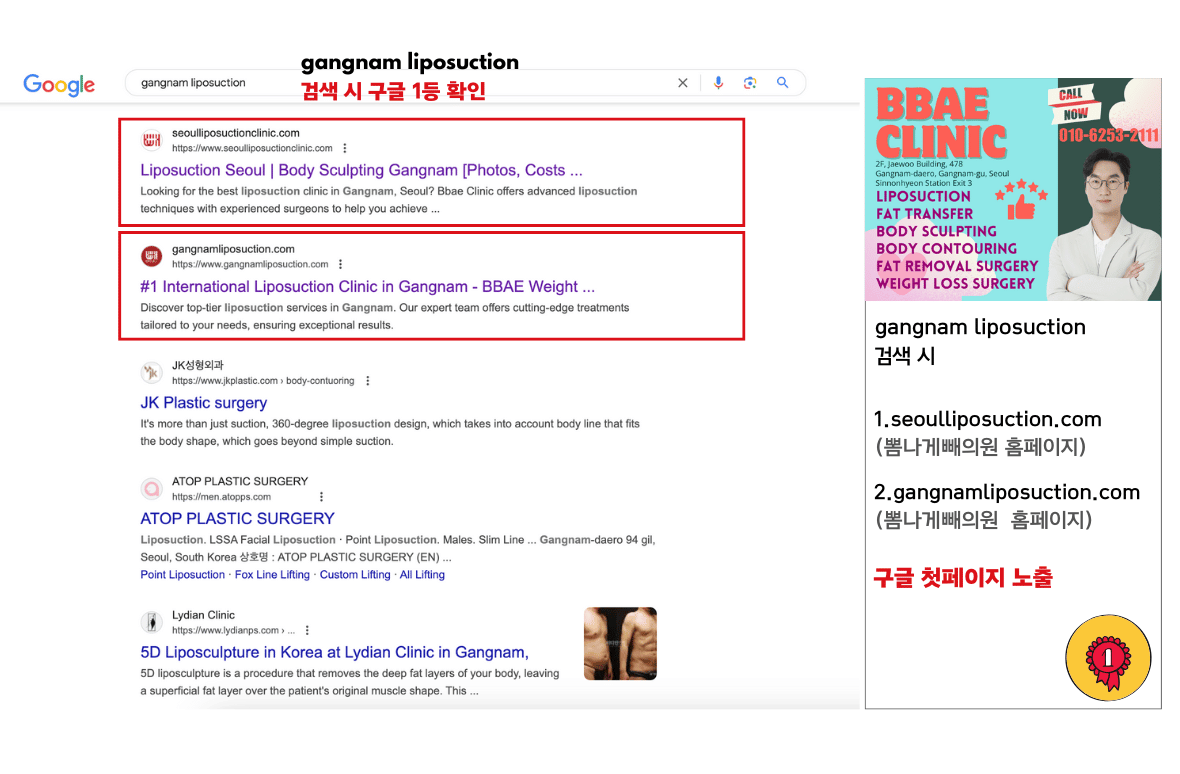Open options menu for lydianps.com result
The width and height of the screenshot is (1180, 774).
[x=307, y=630]
